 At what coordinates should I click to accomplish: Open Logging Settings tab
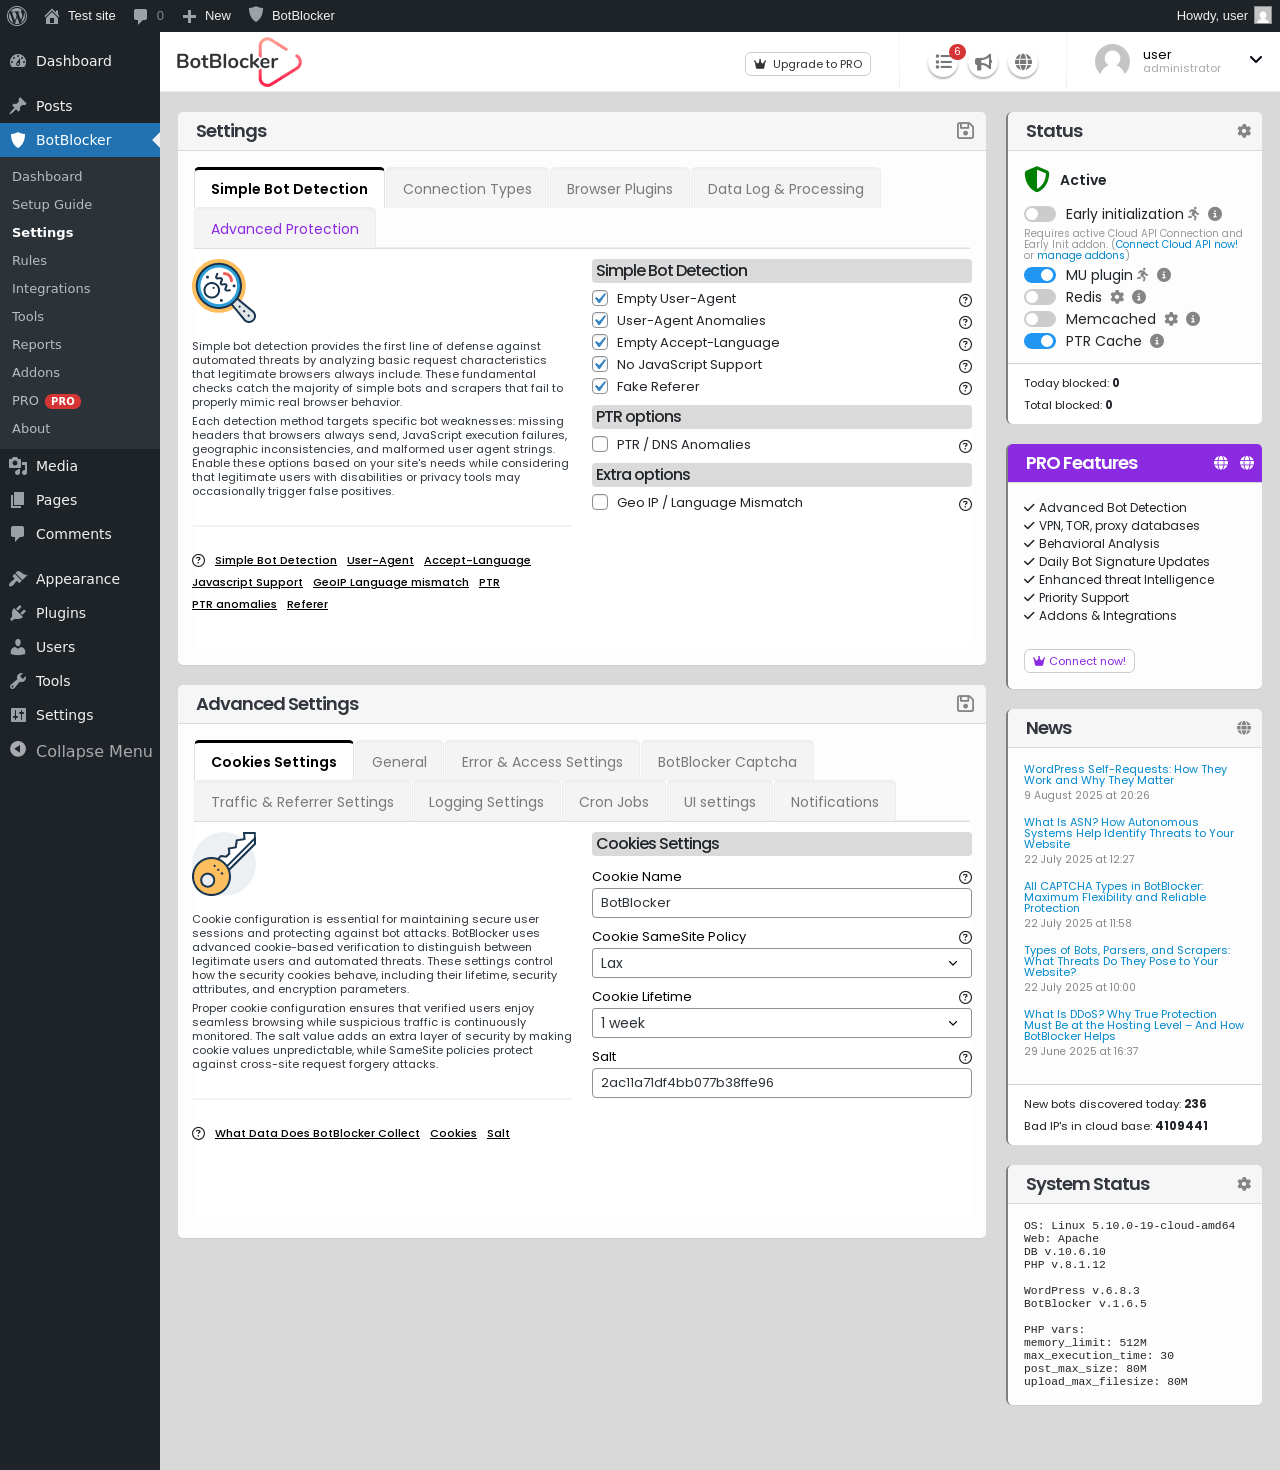(x=486, y=802)
